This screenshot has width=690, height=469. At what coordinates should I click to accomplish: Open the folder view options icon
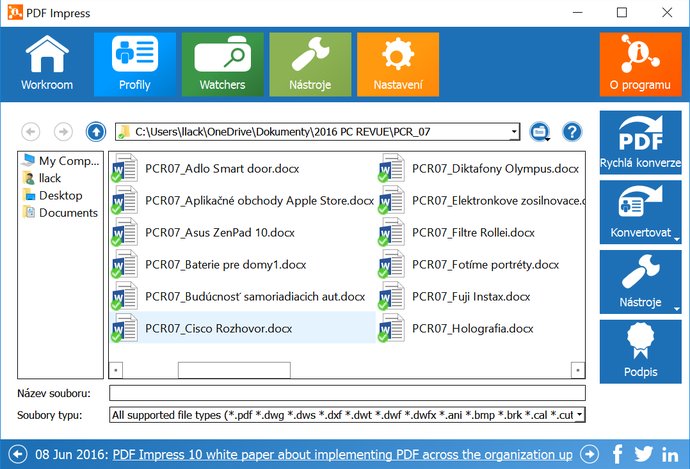coord(540,132)
